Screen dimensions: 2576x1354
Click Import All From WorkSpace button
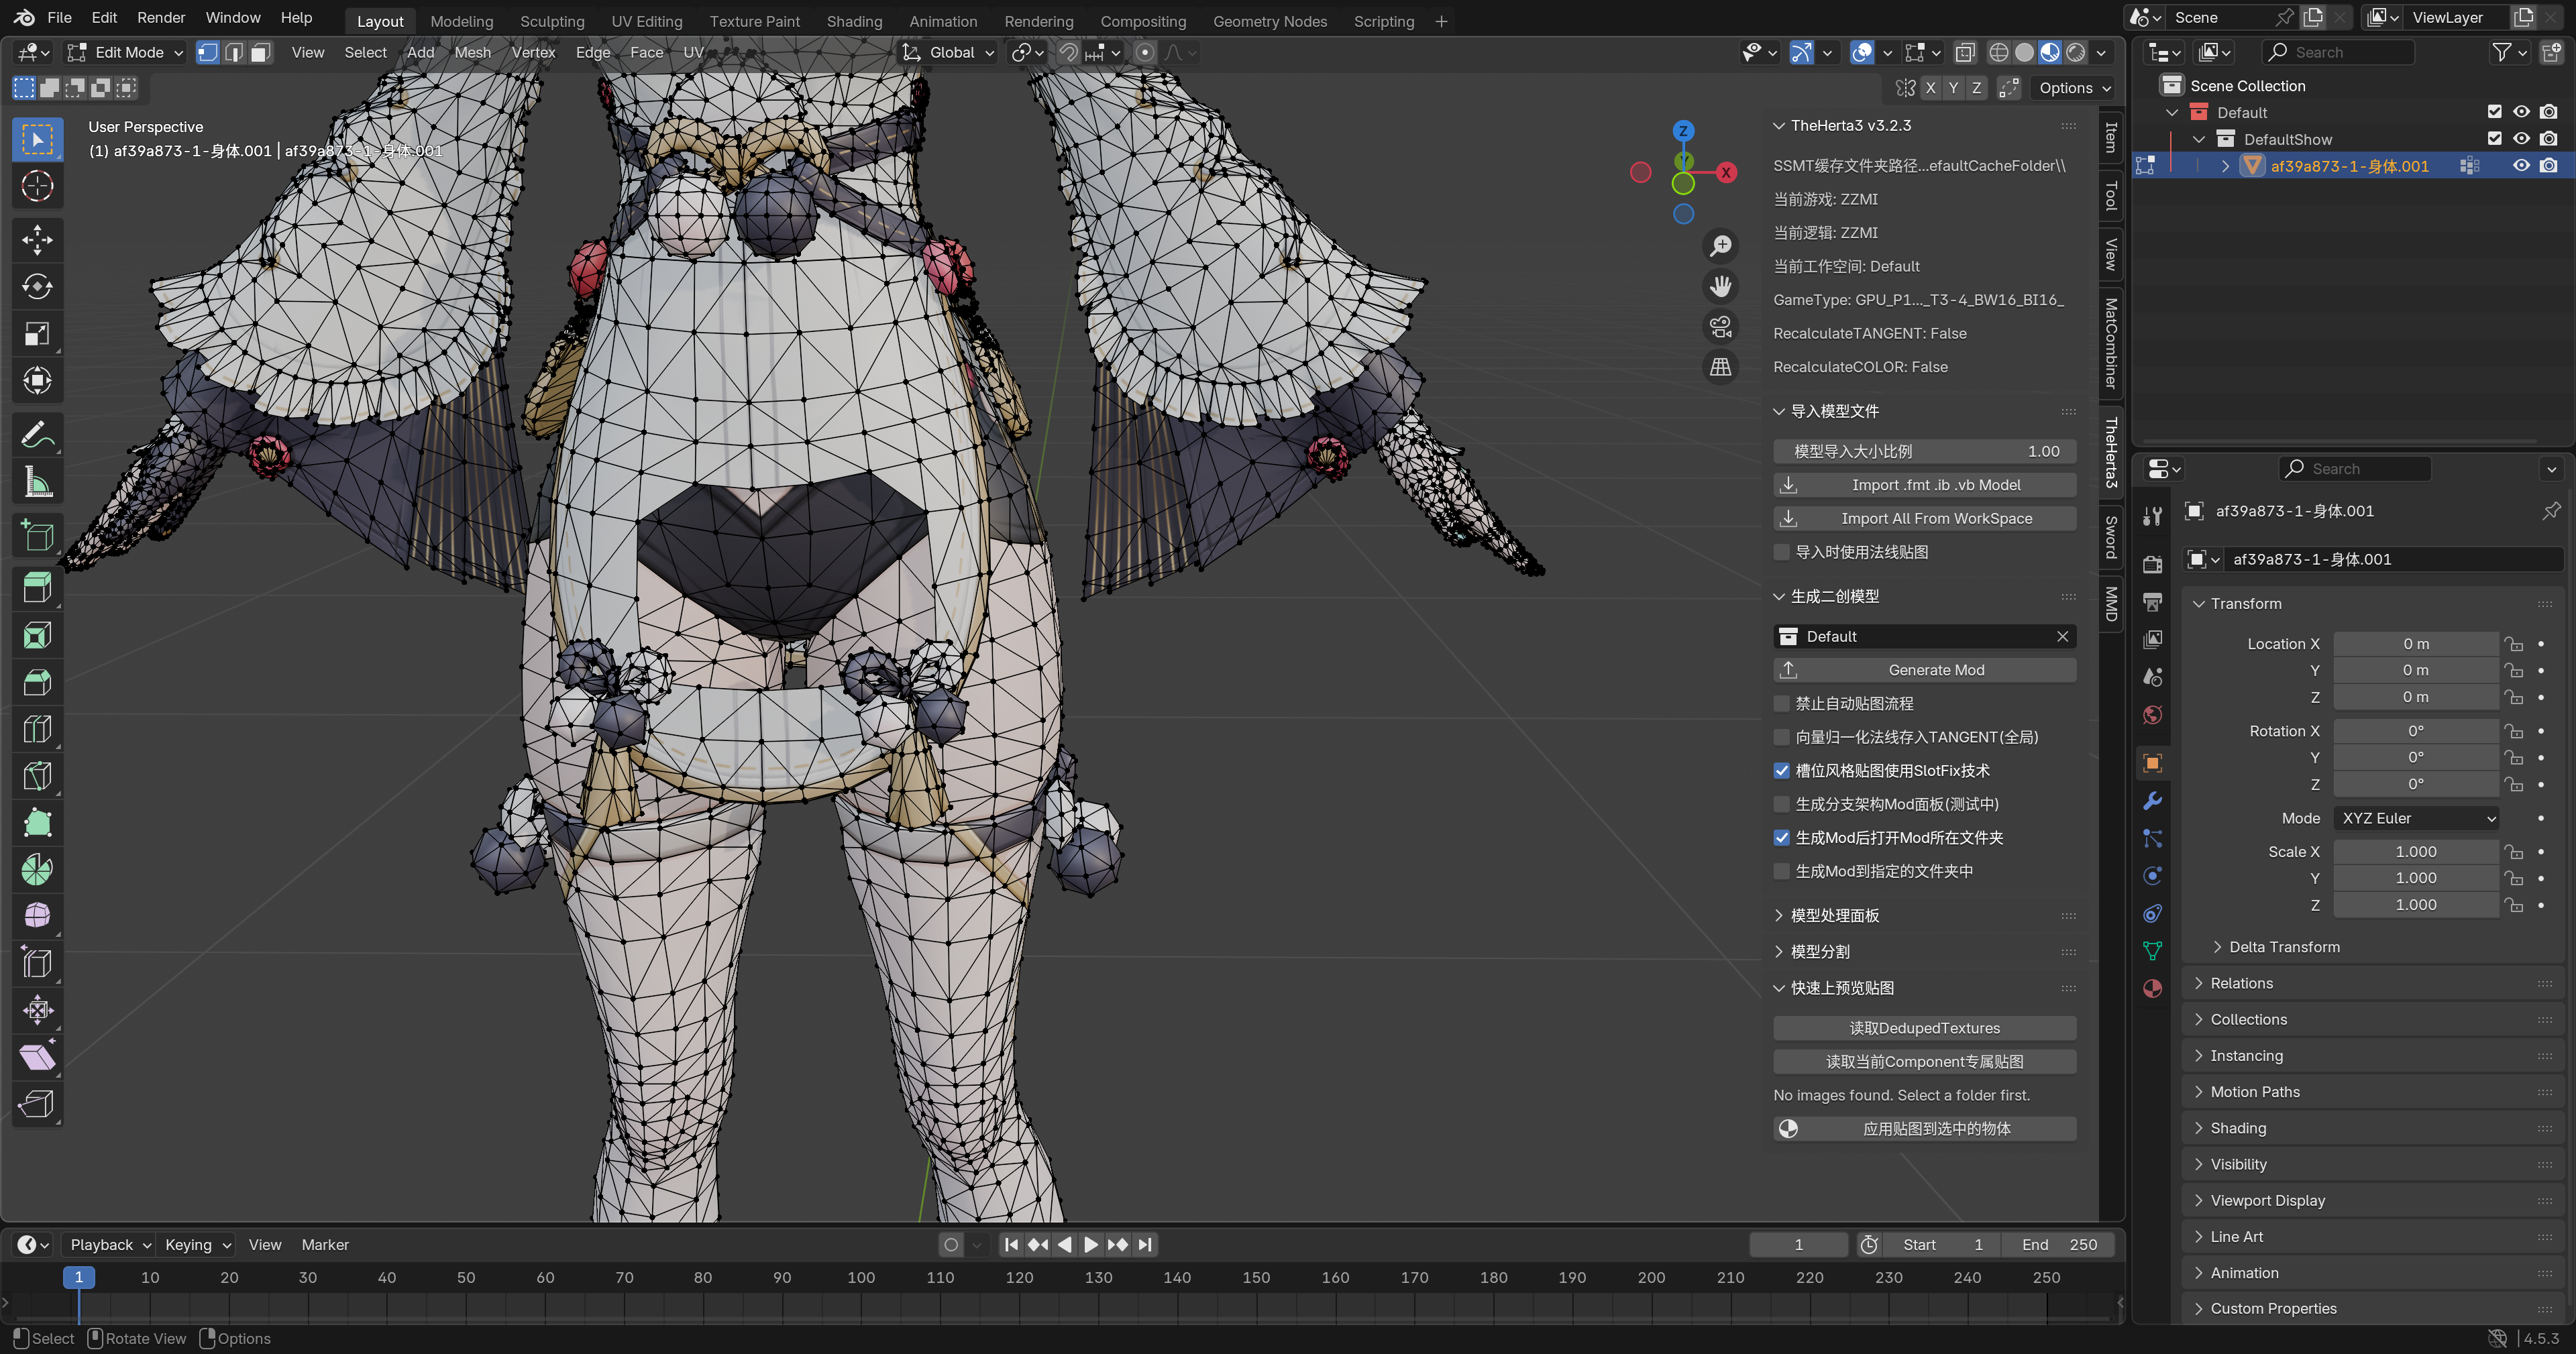tap(1924, 518)
